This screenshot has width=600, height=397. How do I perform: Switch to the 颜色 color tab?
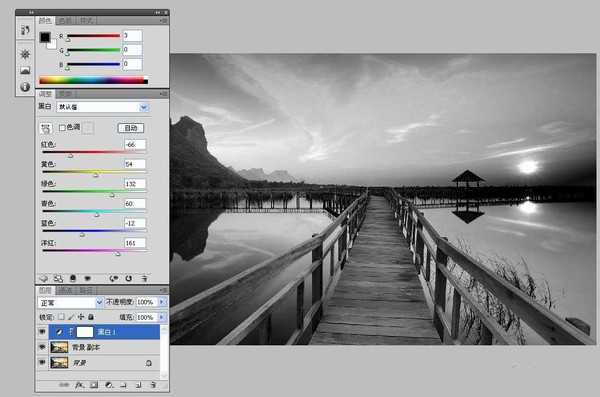[x=45, y=21]
